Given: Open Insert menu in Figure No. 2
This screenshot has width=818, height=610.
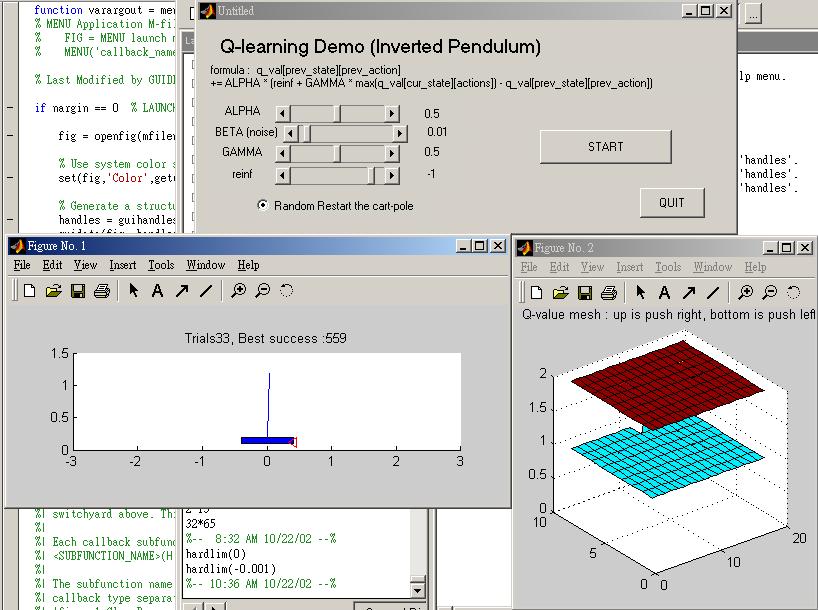Looking at the screenshot, I should pyautogui.click(x=630, y=267).
